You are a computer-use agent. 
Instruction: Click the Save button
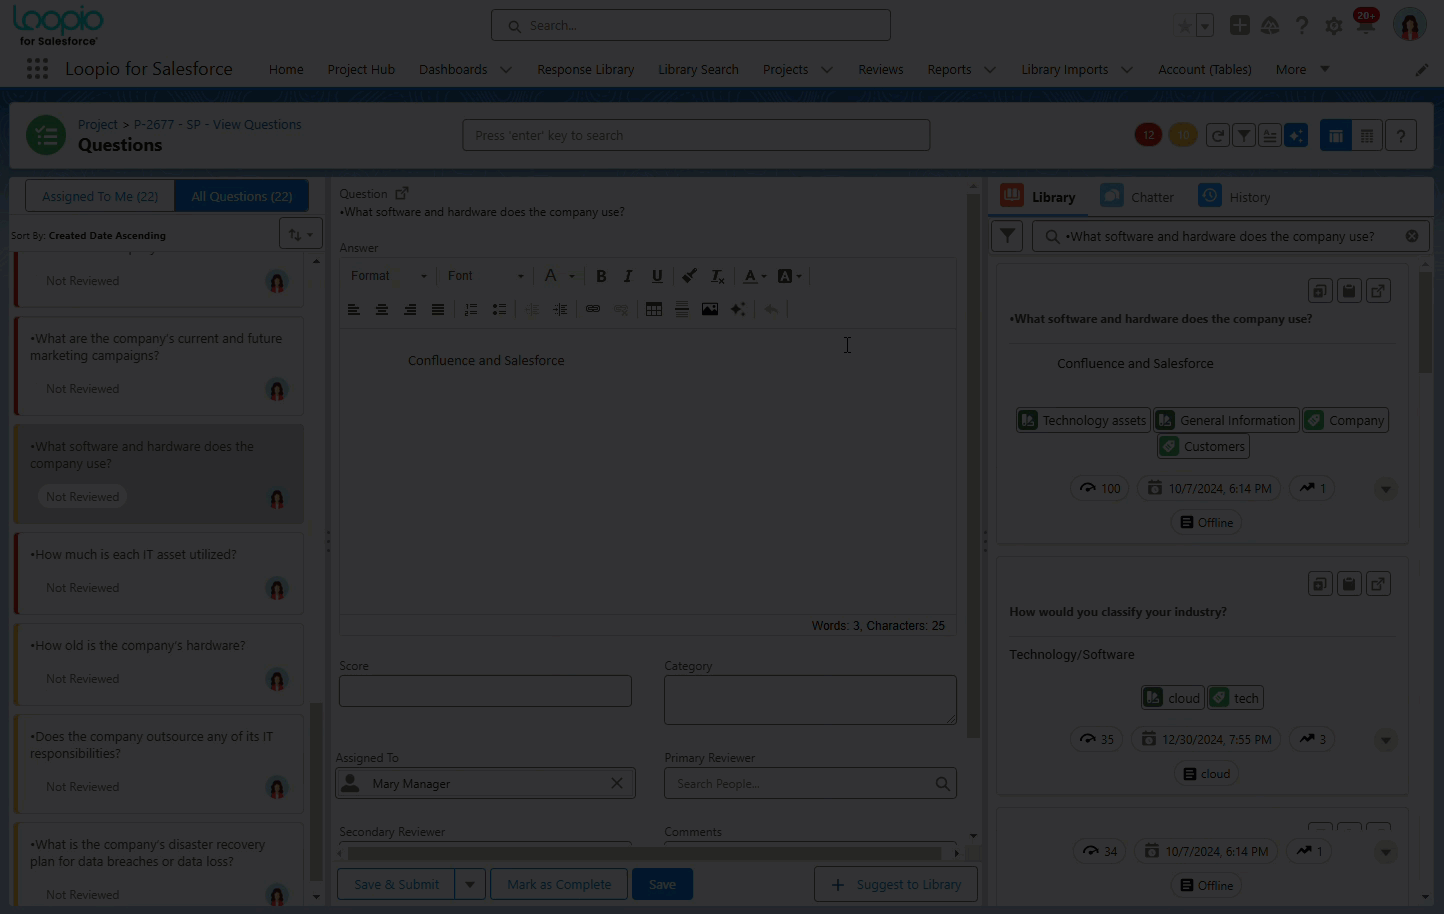tap(662, 884)
